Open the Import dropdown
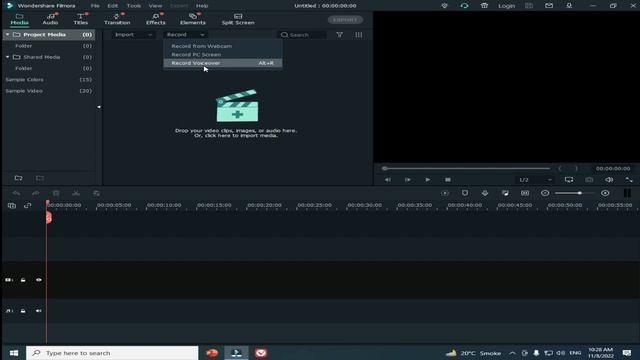Viewport: 640px width, 360px height. [133, 35]
